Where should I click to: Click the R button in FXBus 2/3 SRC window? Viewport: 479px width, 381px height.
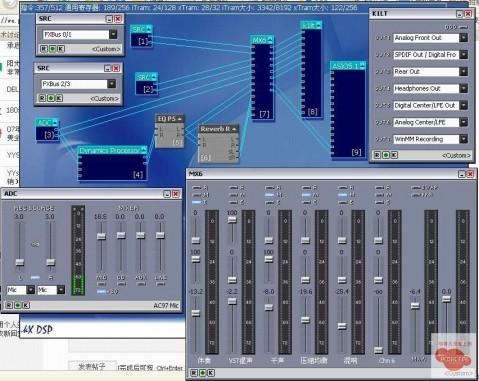pos(42,98)
